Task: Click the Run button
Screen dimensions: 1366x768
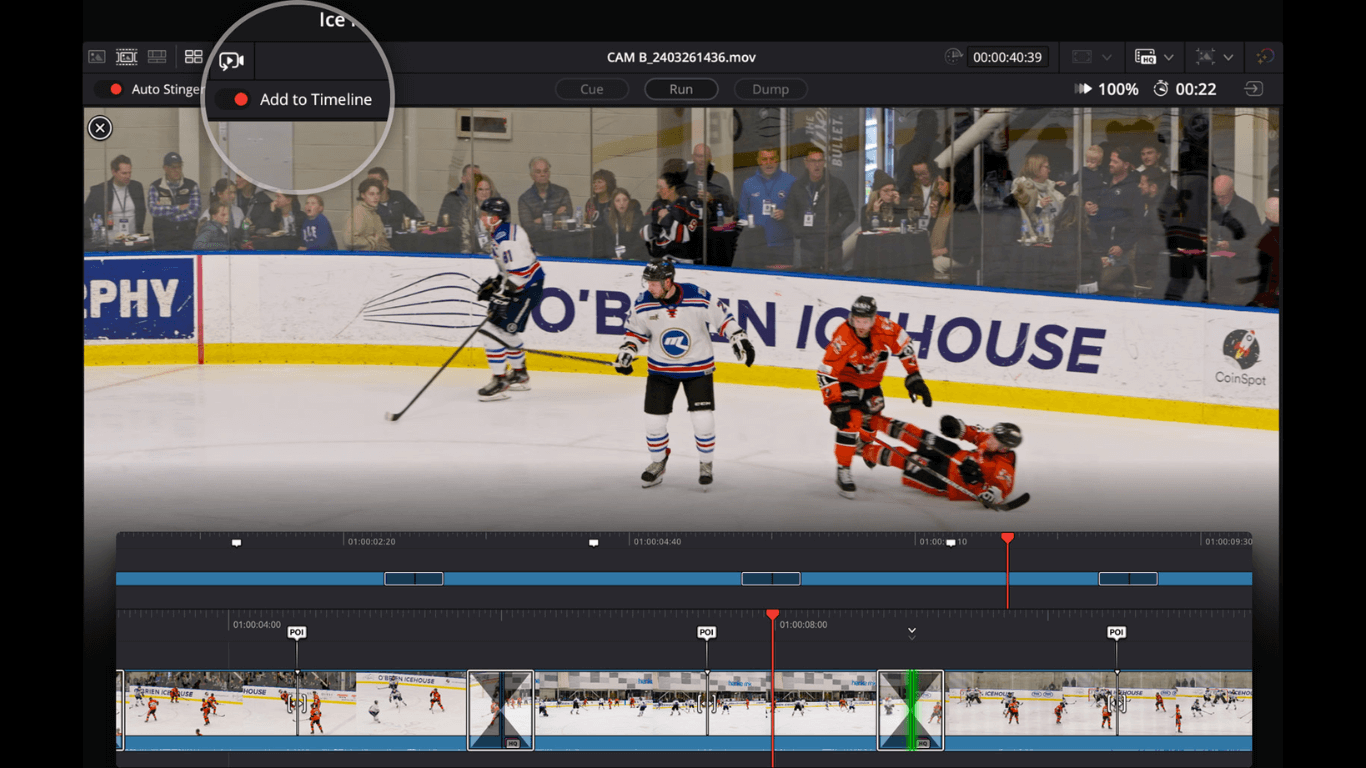Action: click(681, 89)
